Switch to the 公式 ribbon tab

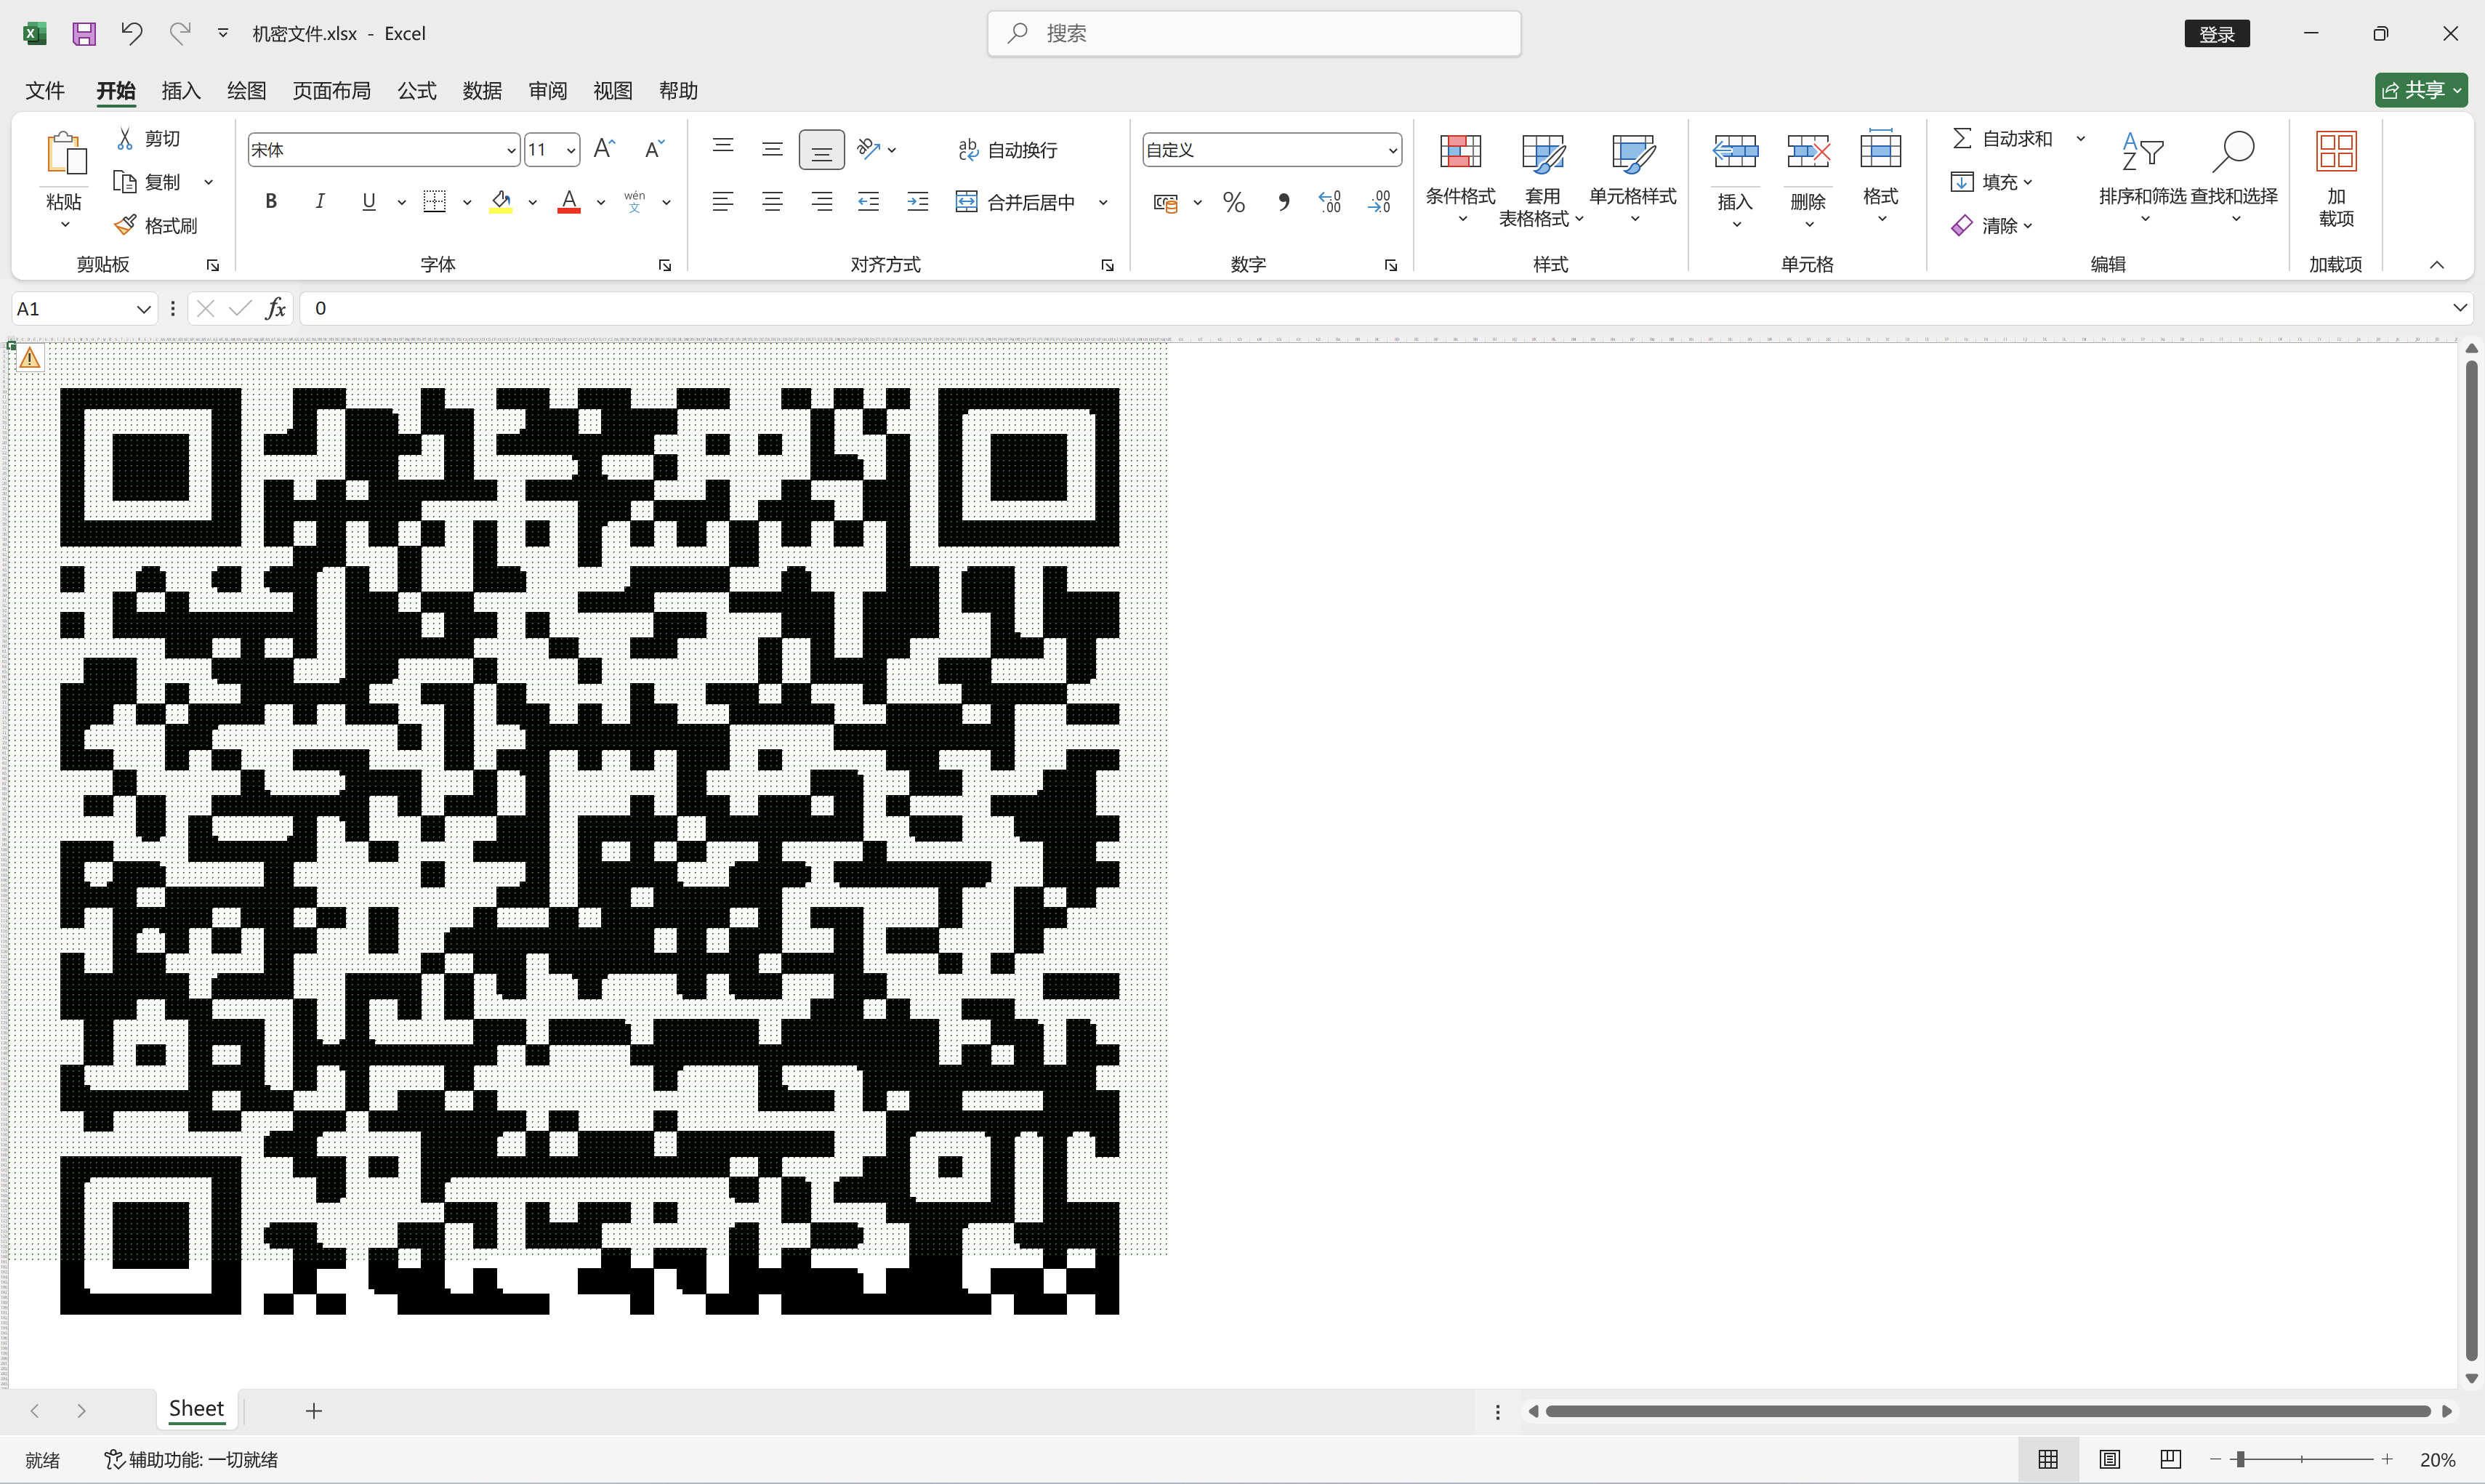[x=417, y=91]
